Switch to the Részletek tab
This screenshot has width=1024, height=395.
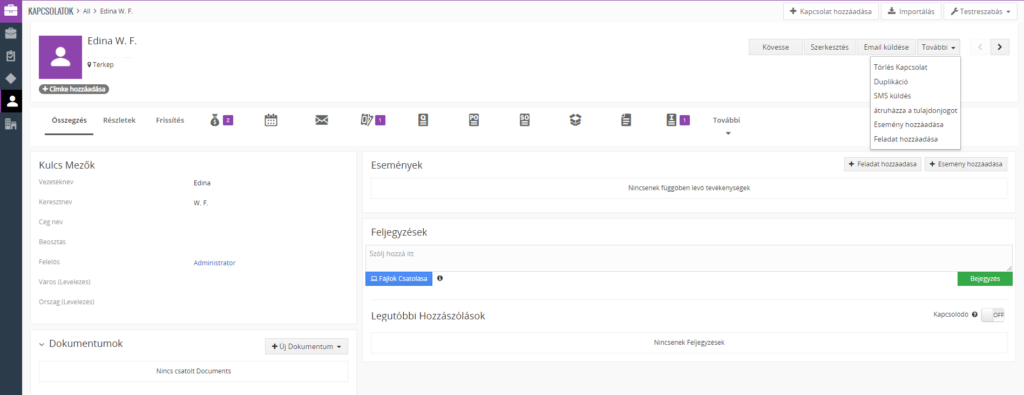[x=120, y=120]
